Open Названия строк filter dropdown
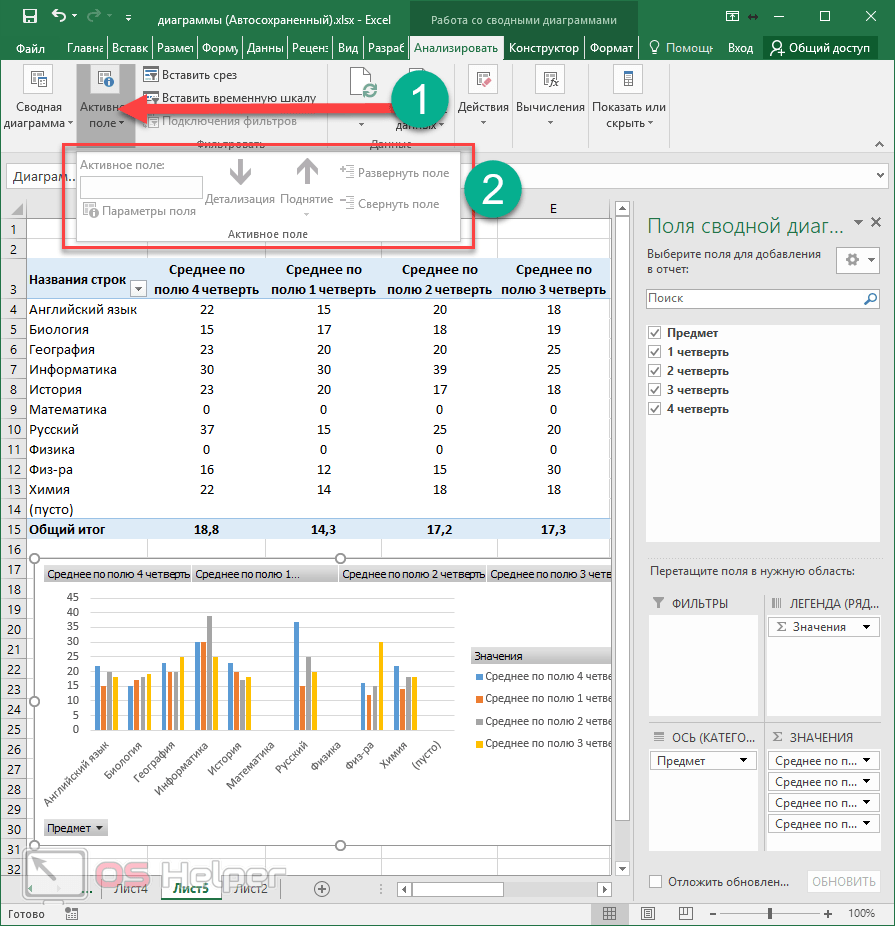Screen dimensions: 895x926 (x=138, y=289)
